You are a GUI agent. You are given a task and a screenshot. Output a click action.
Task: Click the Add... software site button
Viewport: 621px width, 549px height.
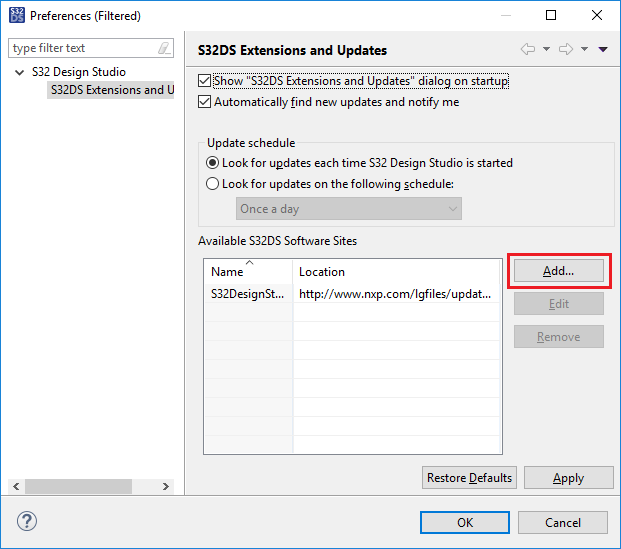558,271
